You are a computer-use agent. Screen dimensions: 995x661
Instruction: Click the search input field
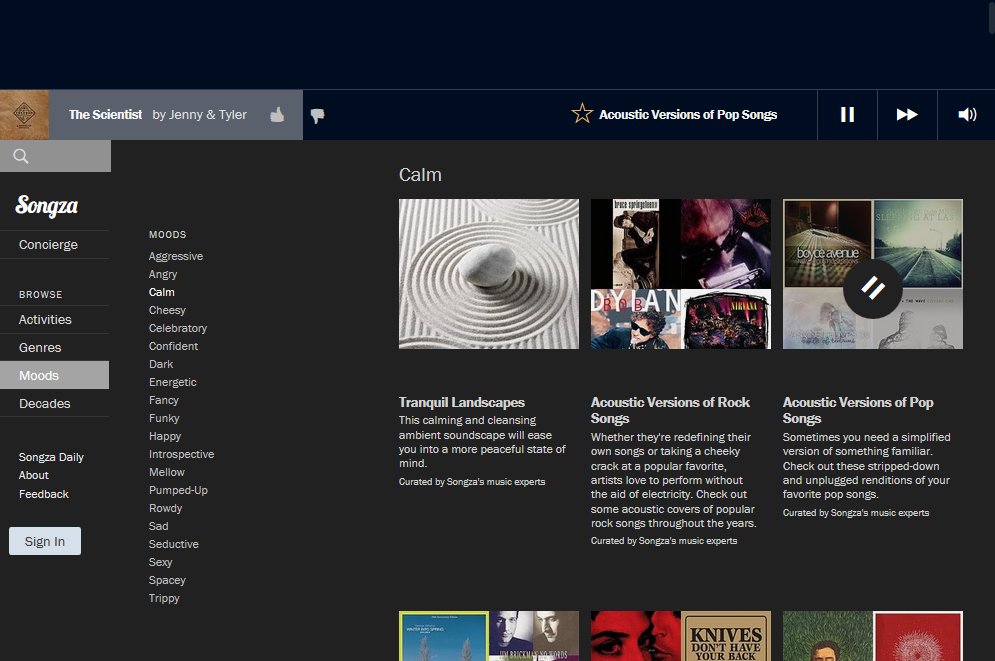coord(55,156)
